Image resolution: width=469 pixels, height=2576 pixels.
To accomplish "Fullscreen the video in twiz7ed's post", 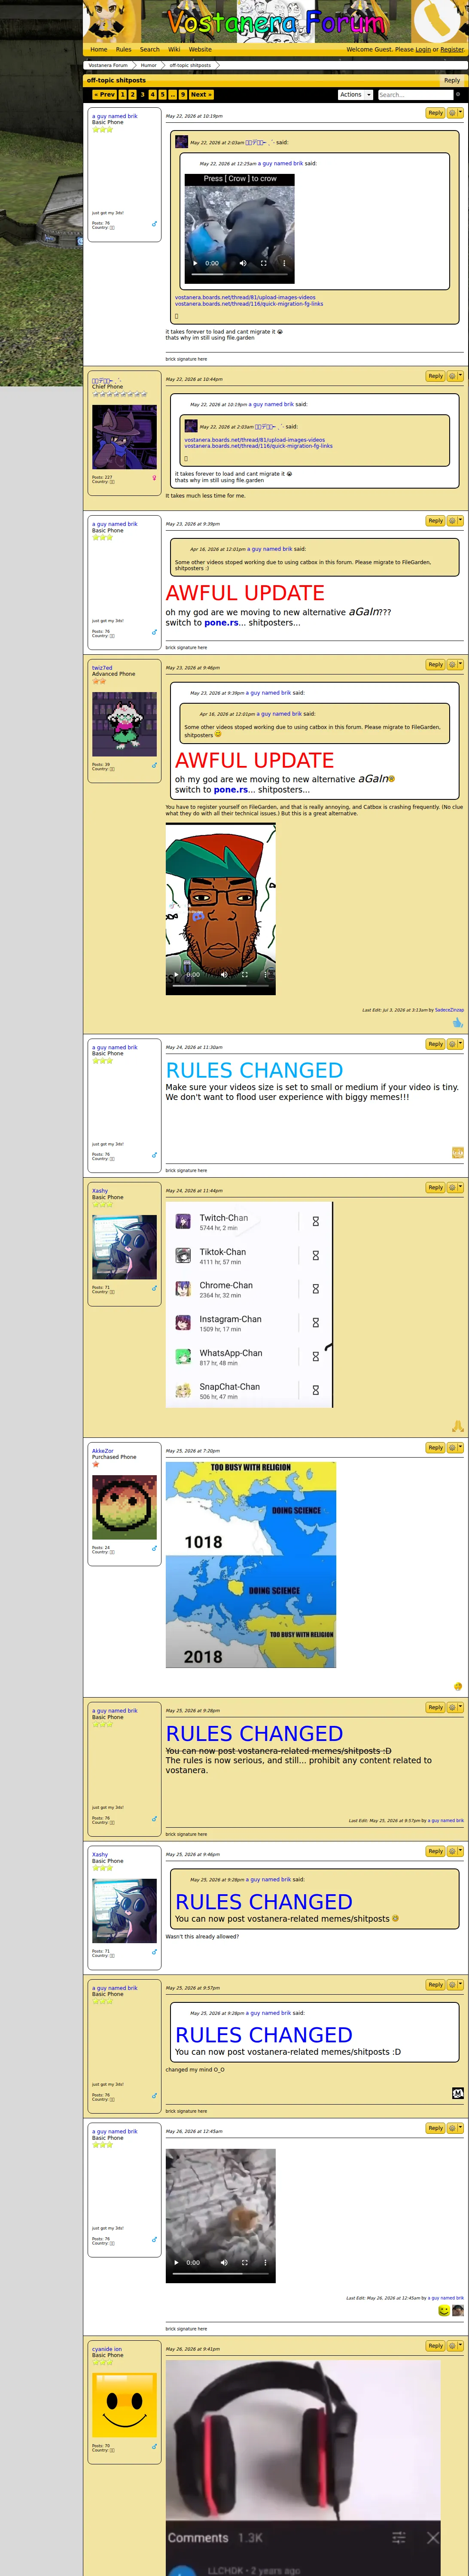I will [x=244, y=974].
